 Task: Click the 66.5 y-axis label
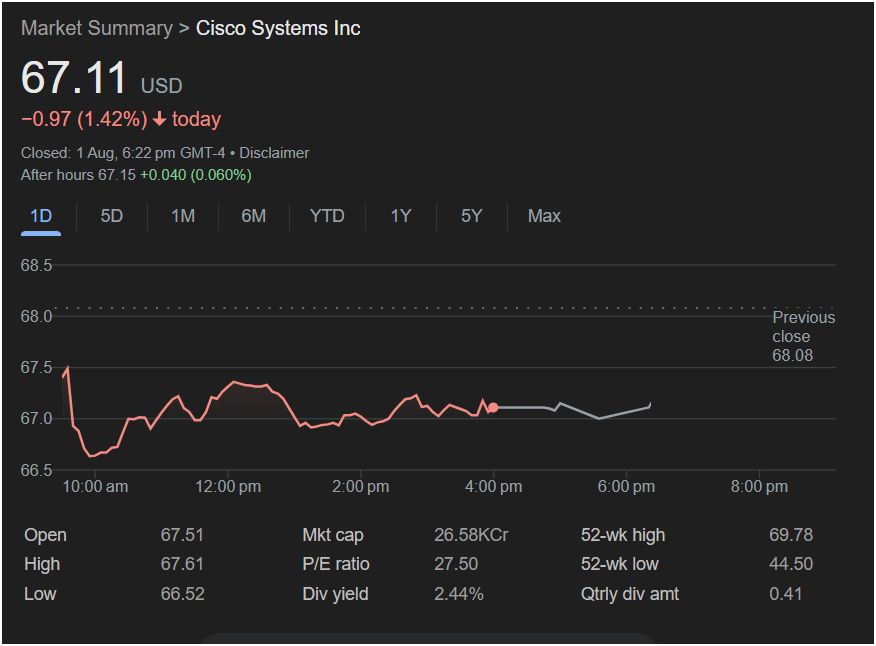point(36,471)
